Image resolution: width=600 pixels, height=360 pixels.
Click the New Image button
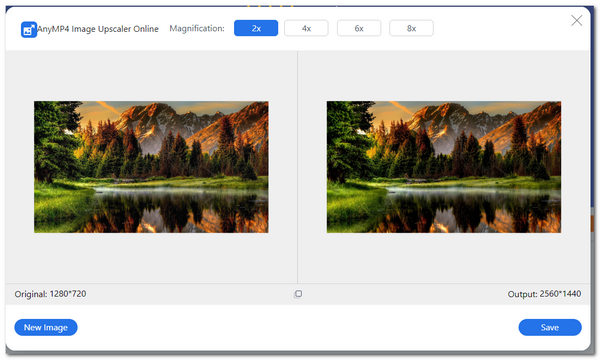click(46, 327)
